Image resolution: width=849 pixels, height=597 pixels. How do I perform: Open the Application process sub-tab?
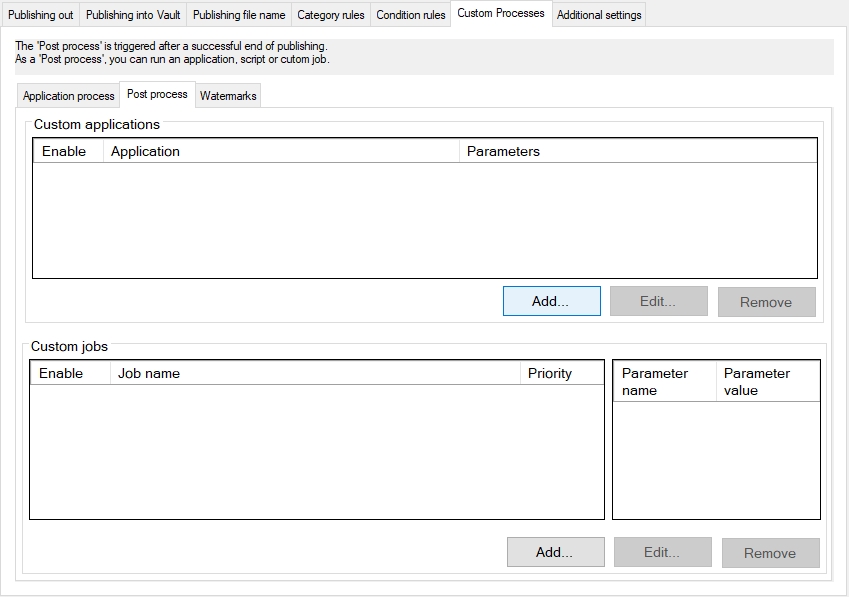(69, 96)
